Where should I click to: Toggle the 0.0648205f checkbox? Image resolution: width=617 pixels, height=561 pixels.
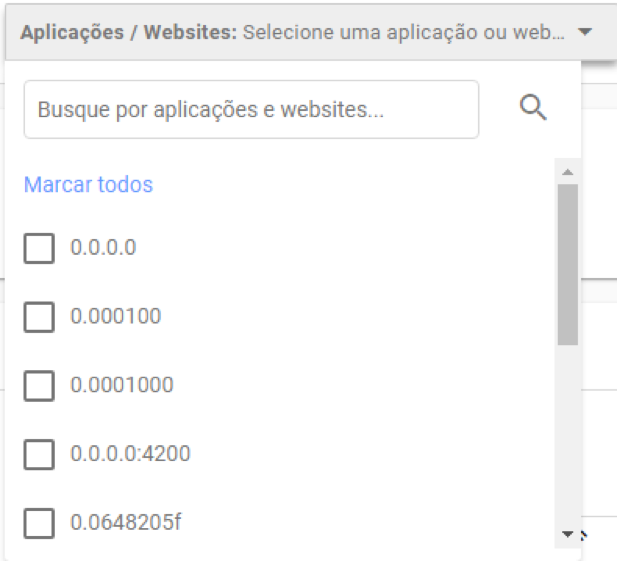(39, 523)
